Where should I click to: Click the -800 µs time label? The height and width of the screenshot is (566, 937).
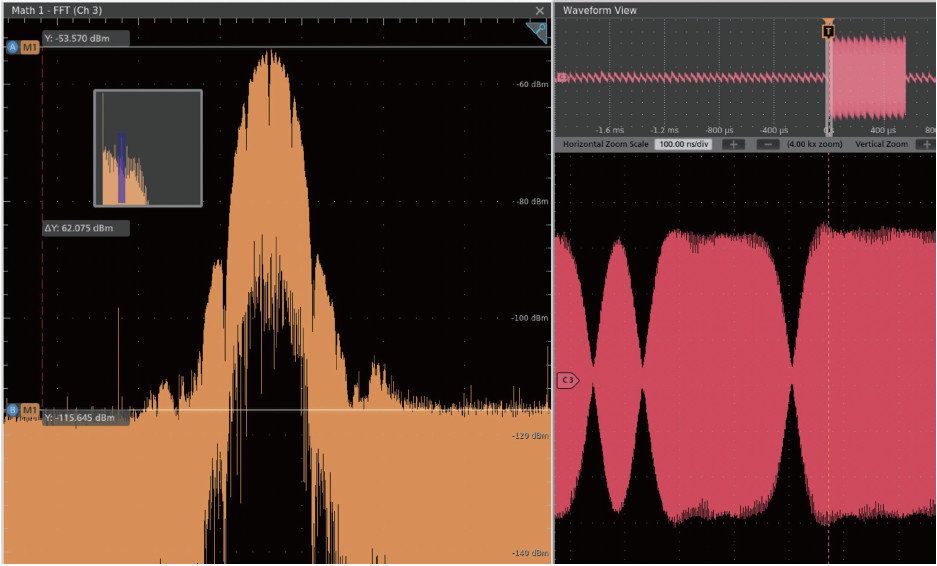point(719,130)
